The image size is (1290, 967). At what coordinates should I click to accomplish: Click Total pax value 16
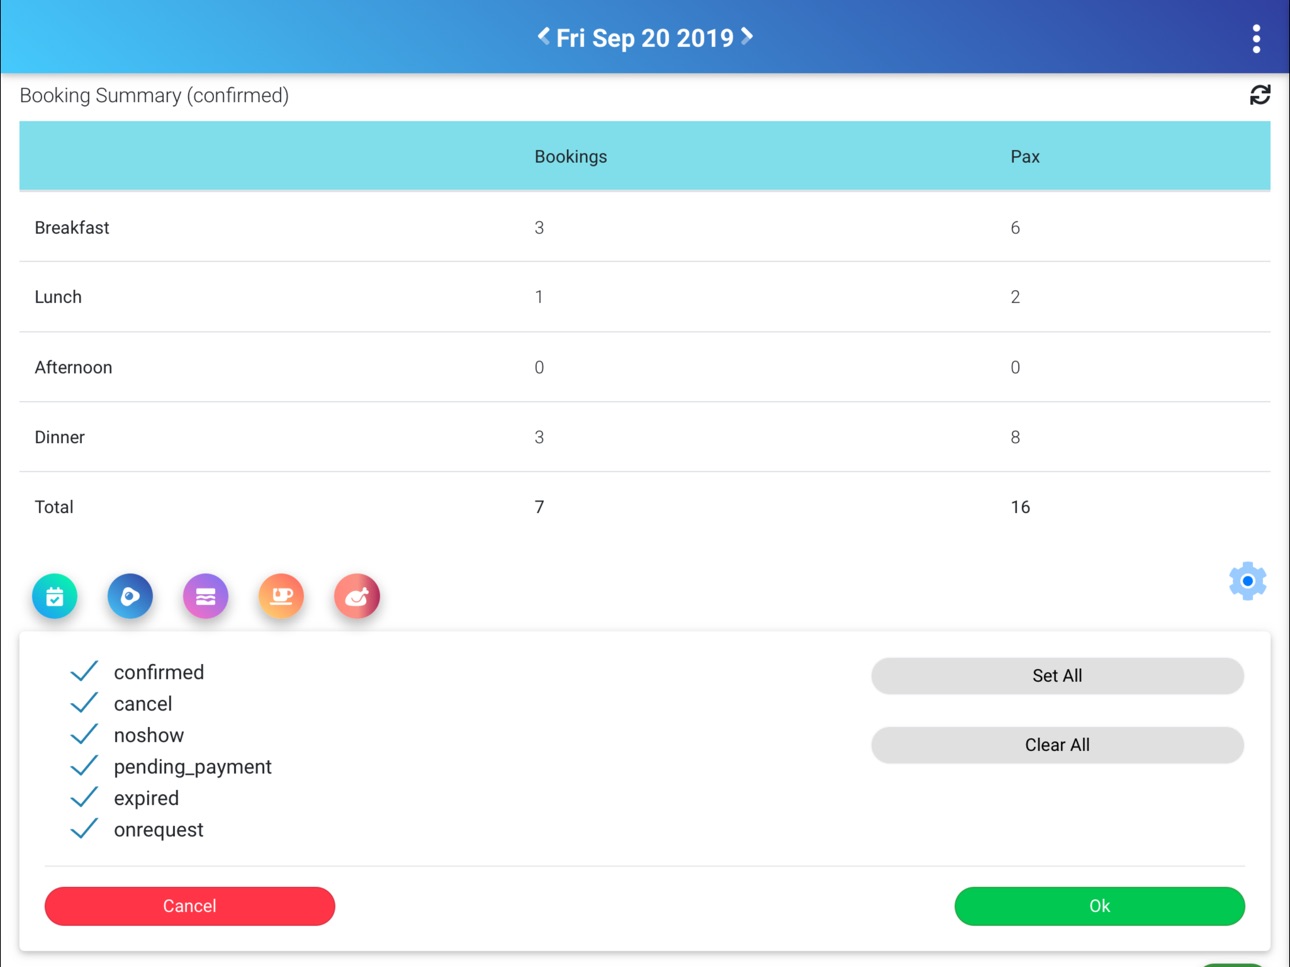tap(1020, 507)
